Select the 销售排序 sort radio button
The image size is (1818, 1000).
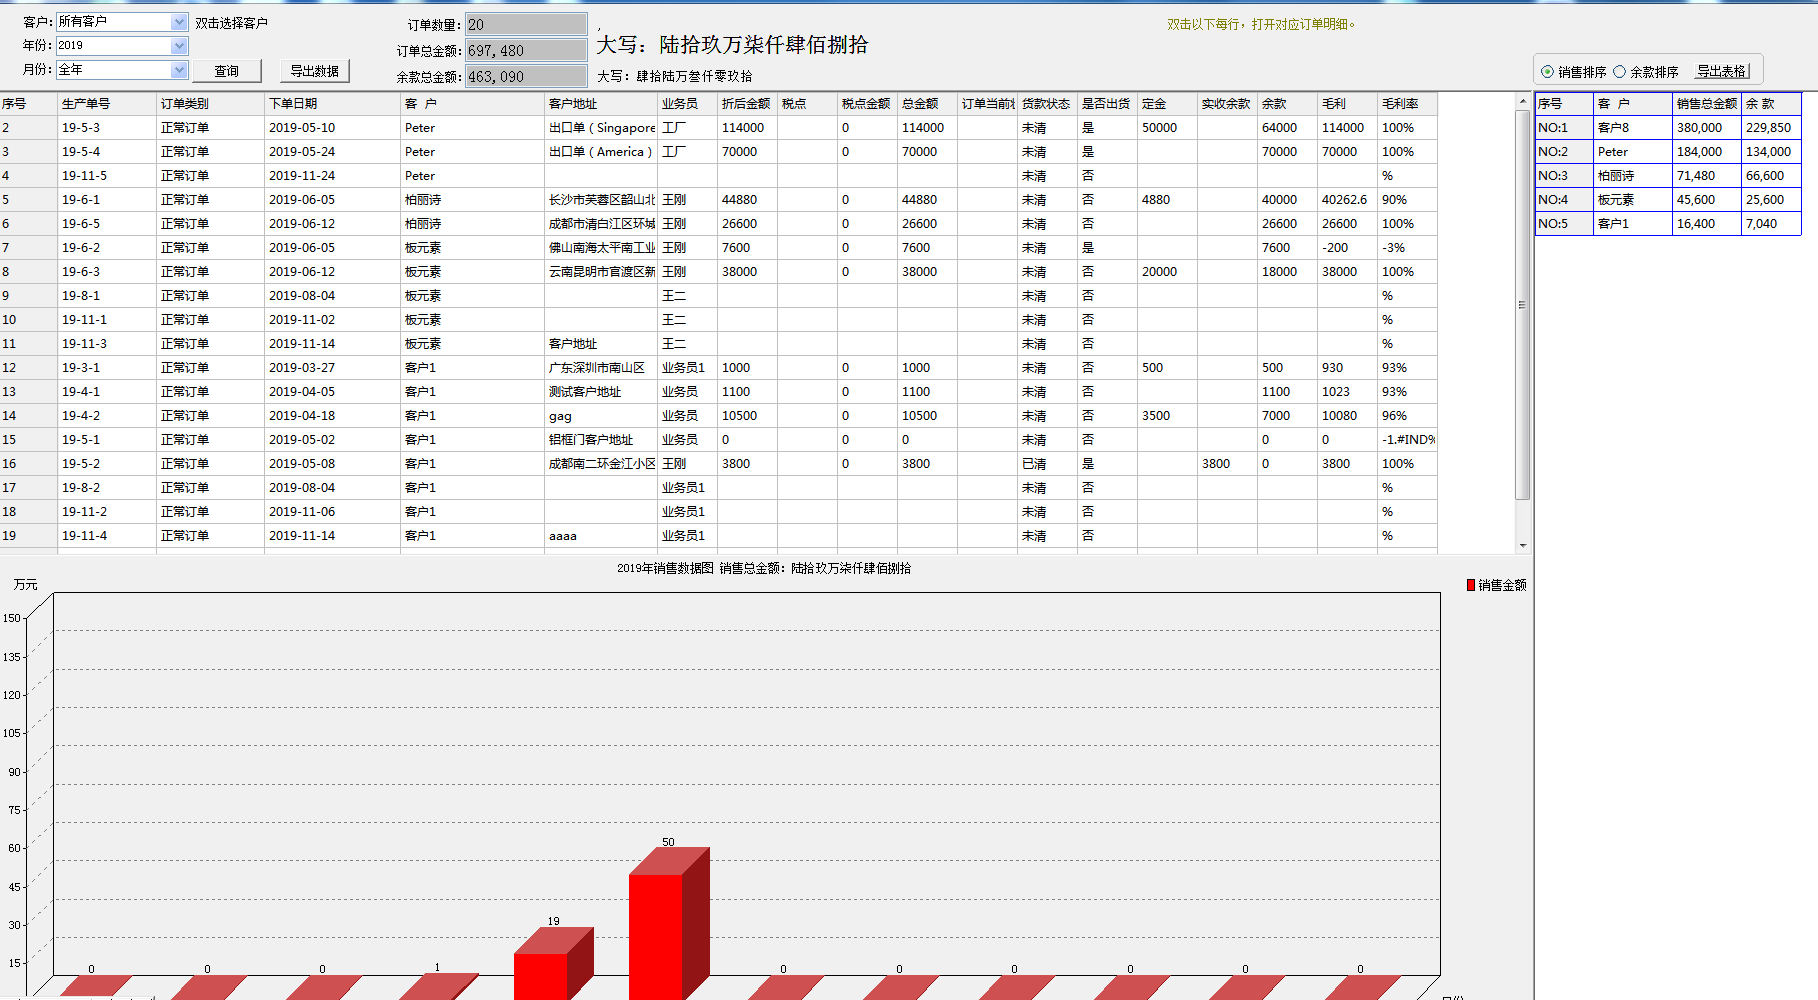[1548, 72]
